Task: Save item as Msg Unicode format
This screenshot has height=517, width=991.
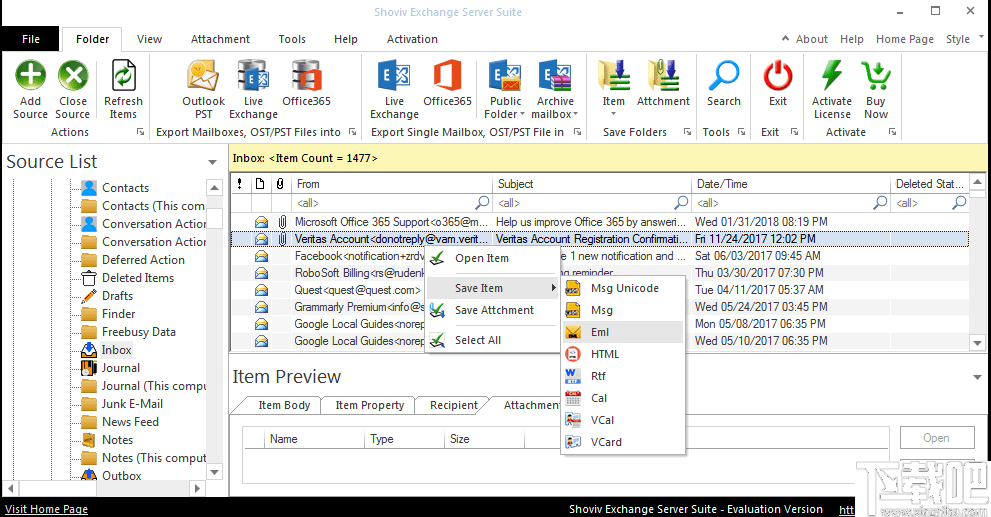Action: coord(623,288)
